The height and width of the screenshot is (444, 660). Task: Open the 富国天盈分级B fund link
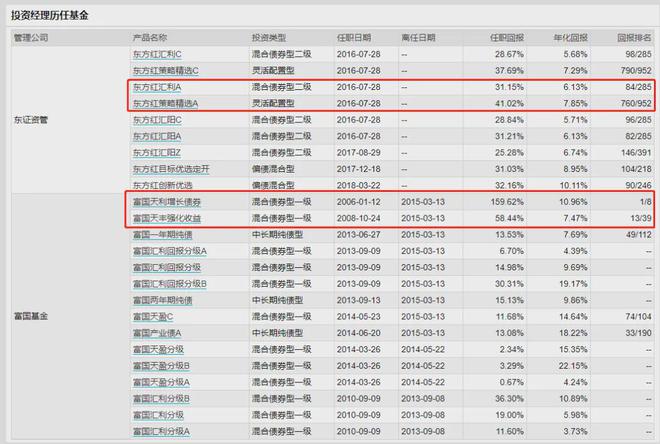tap(161, 366)
